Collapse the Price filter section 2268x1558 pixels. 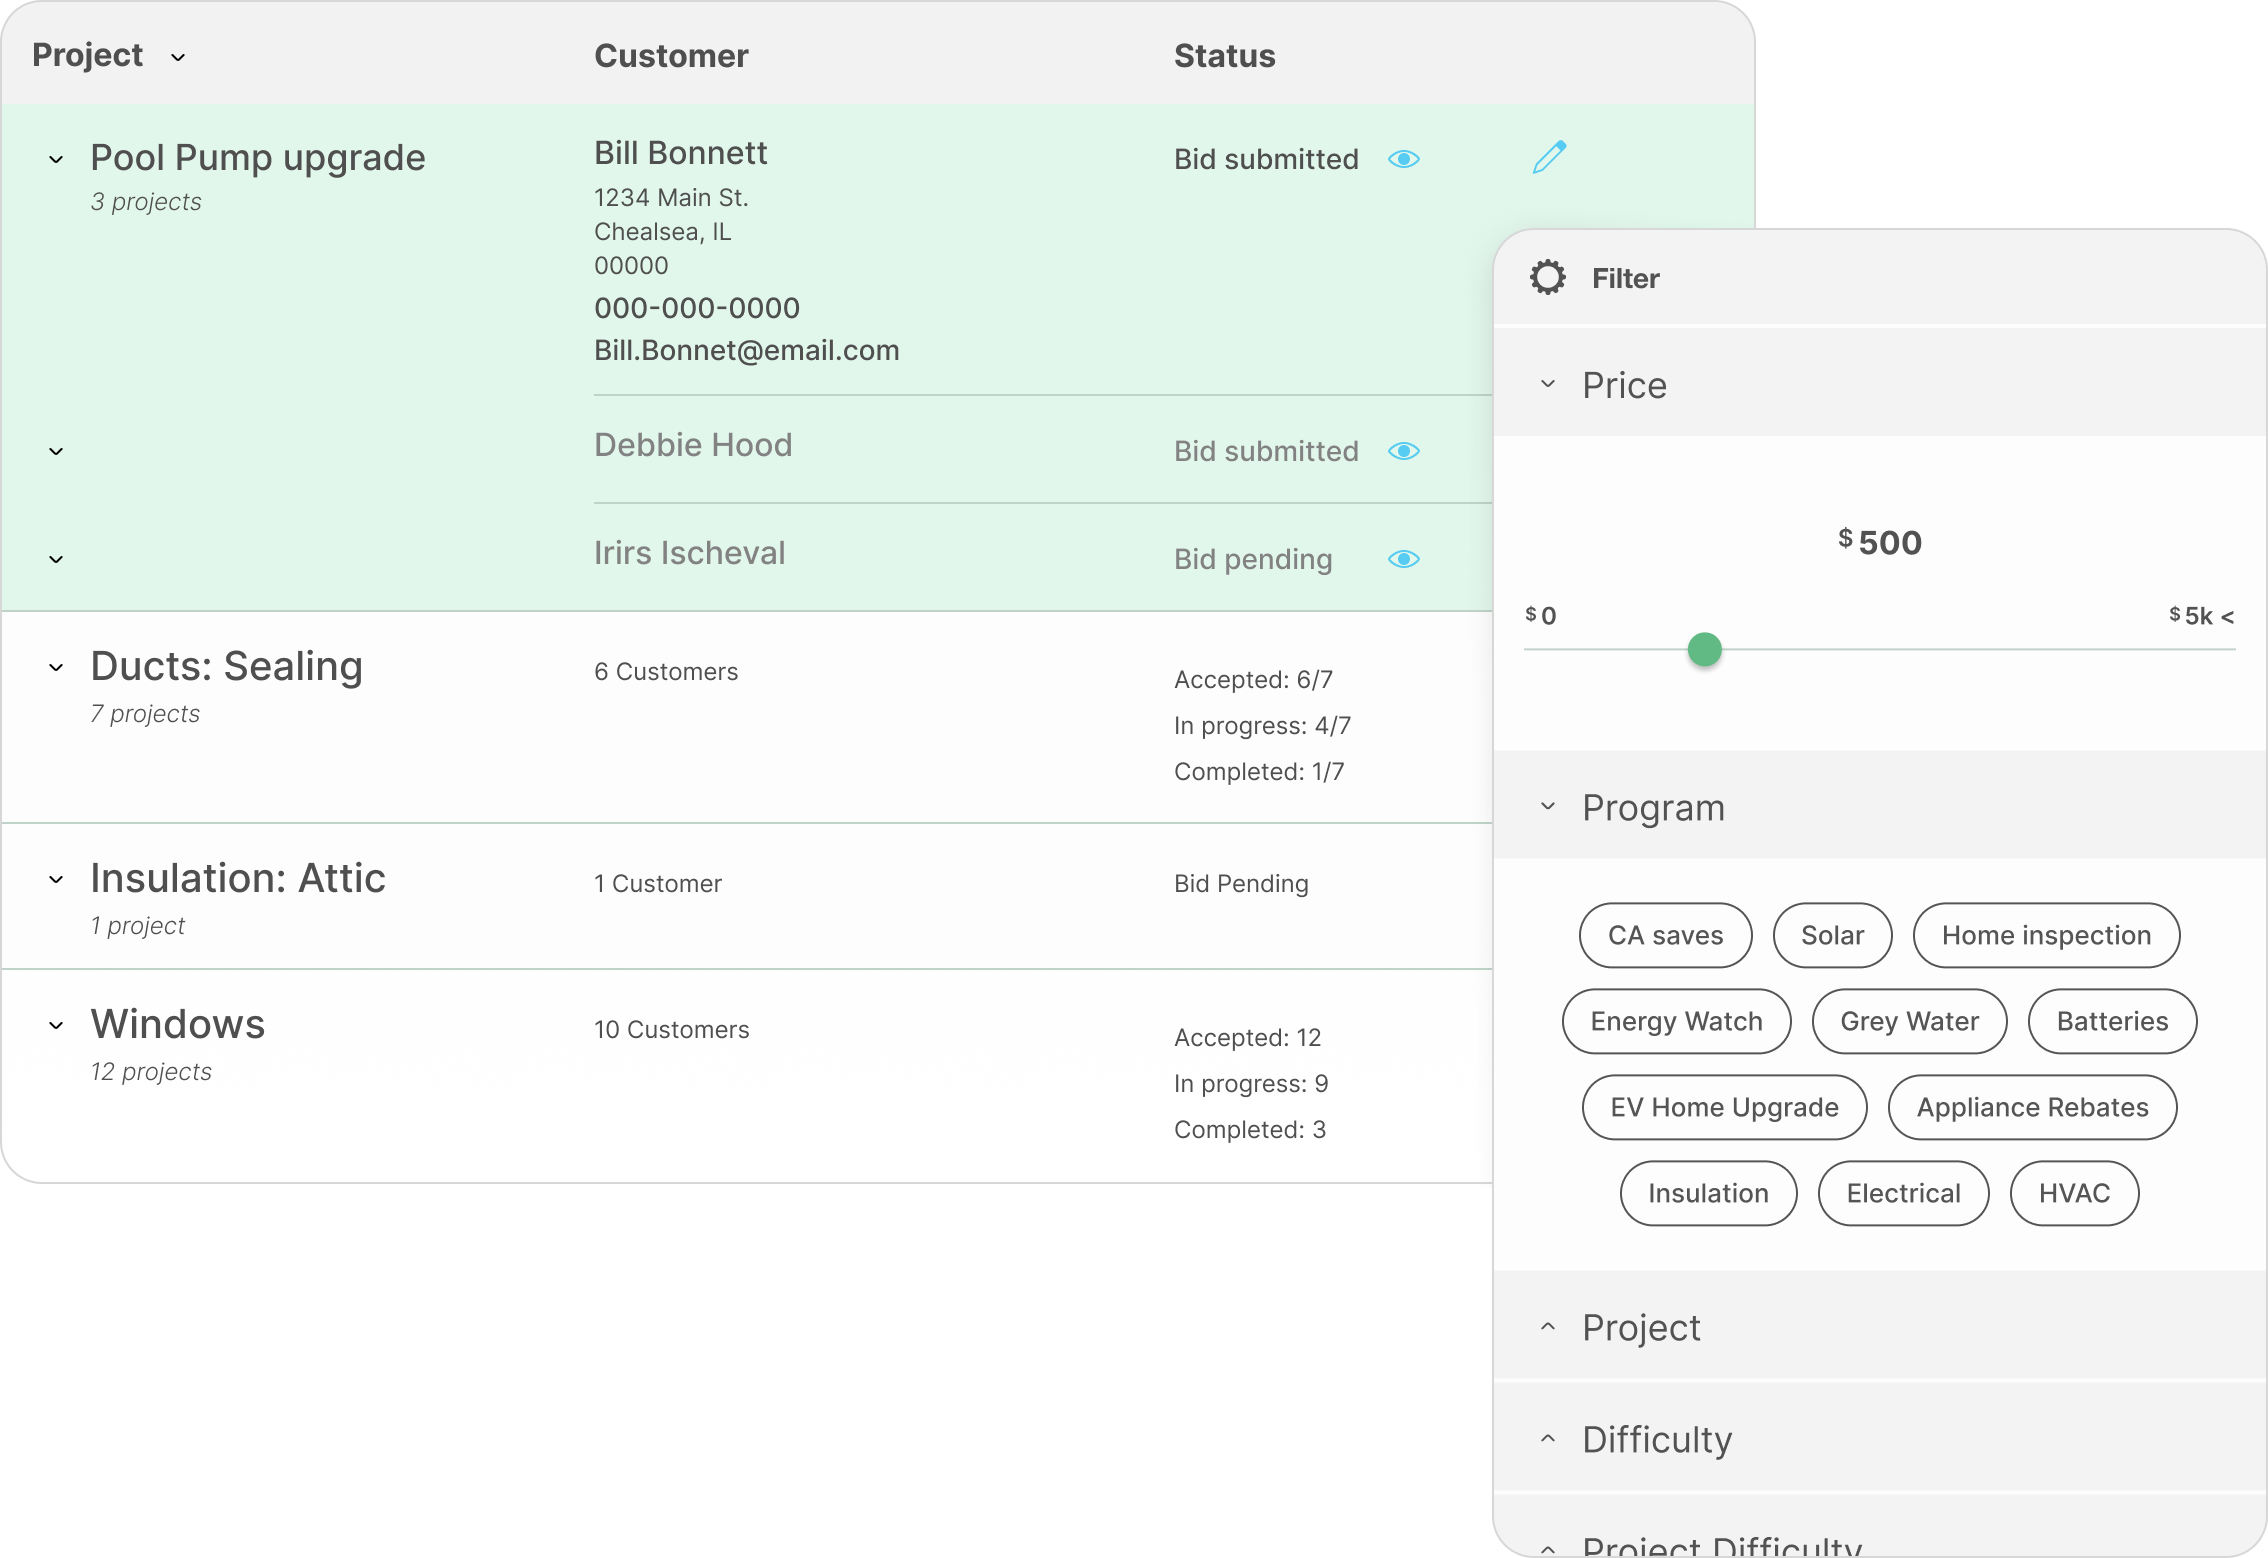[x=1548, y=385]
